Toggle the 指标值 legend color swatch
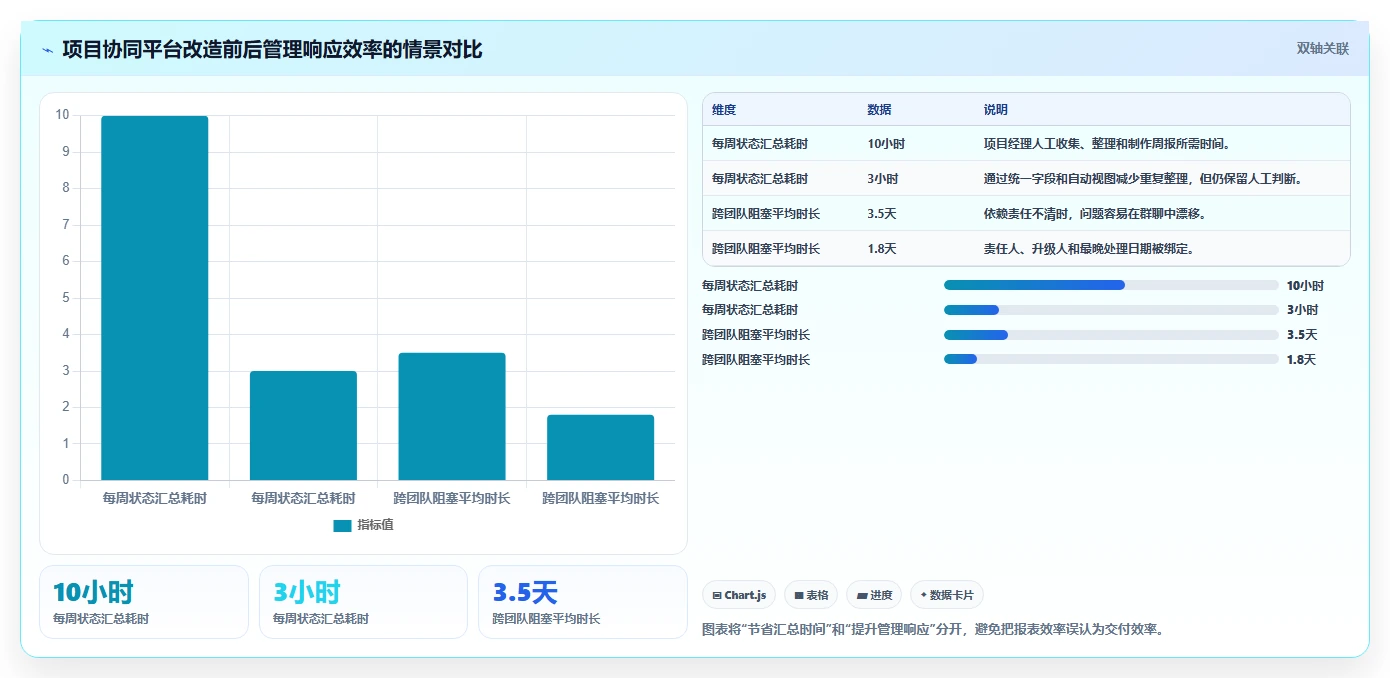This screenshot has width=1390, height=678. coord(342,525)
